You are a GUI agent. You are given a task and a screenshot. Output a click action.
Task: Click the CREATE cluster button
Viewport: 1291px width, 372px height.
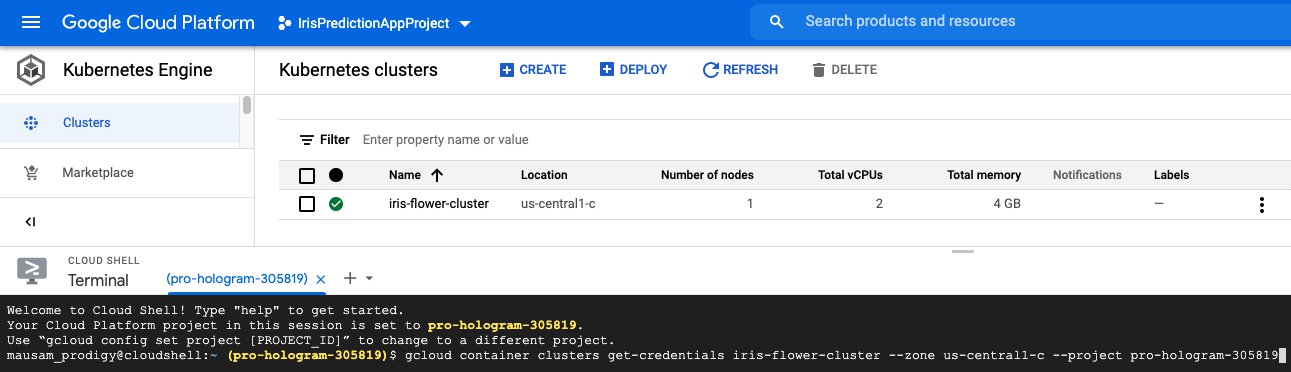click(533, 70)
